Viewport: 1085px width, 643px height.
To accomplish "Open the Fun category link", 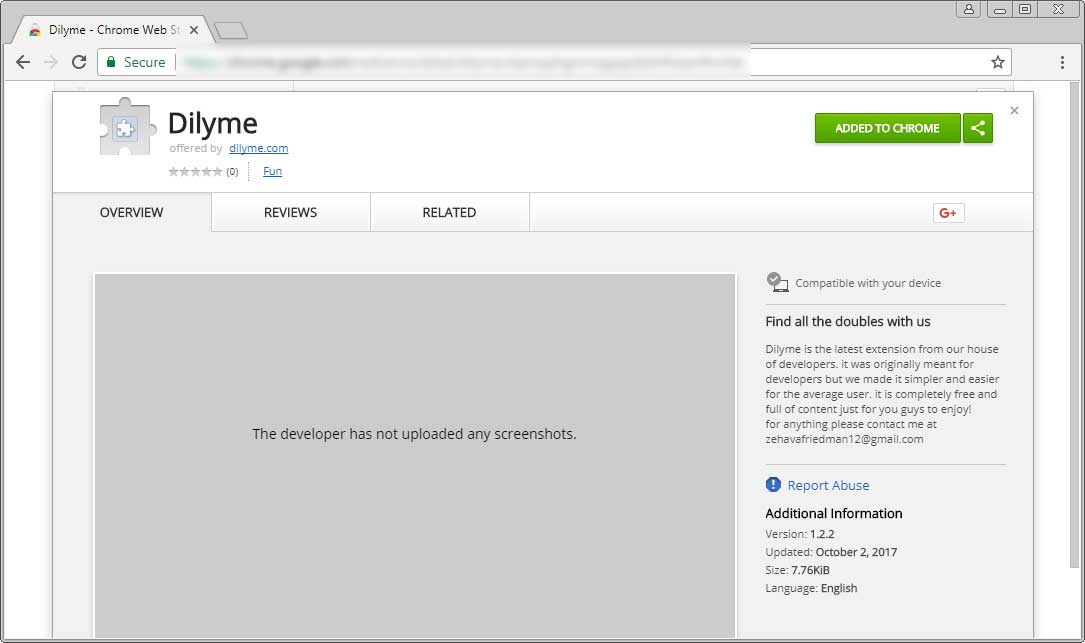I will tap(273, 171).
